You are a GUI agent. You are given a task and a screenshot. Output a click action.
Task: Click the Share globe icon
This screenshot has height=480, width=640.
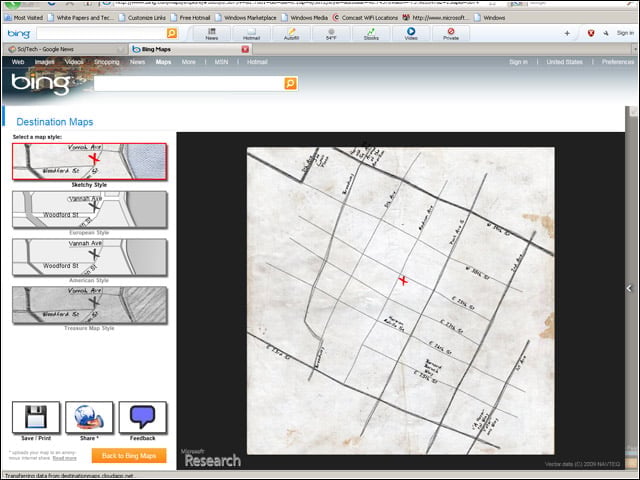click(x=89, y=417)
